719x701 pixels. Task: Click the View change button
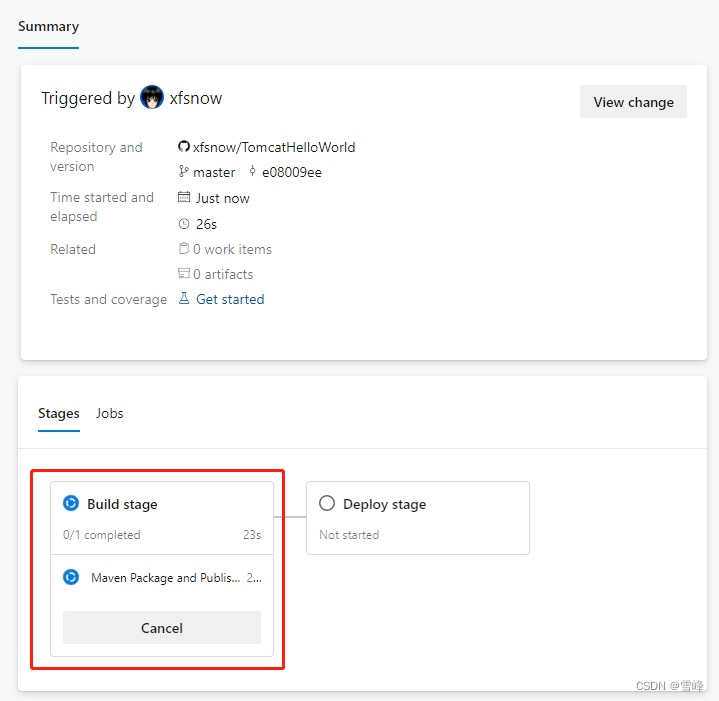point(633,102)
